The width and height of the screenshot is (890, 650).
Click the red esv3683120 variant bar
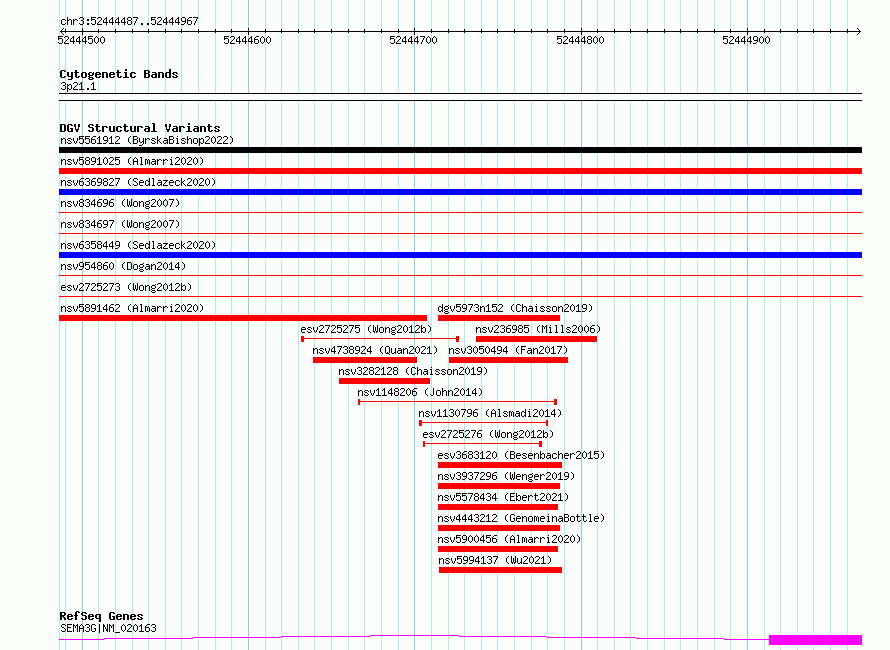tap(500, 465)
